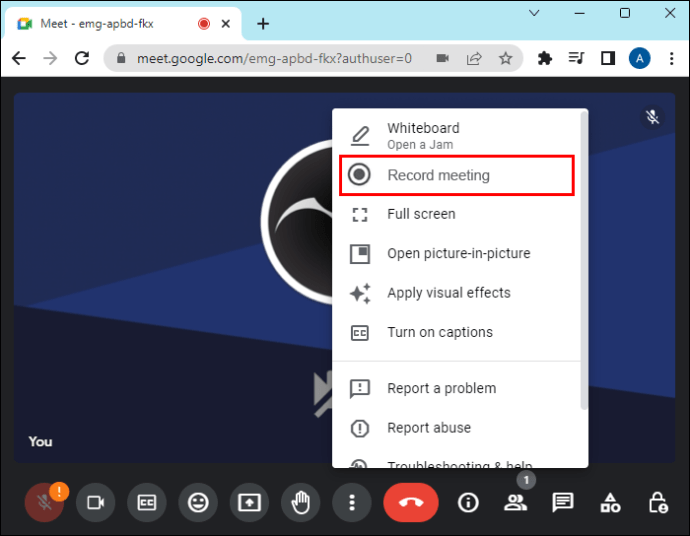Click the Whiteboard pencil icon
Screen dimensions: 690x536
tap(360, 136)
